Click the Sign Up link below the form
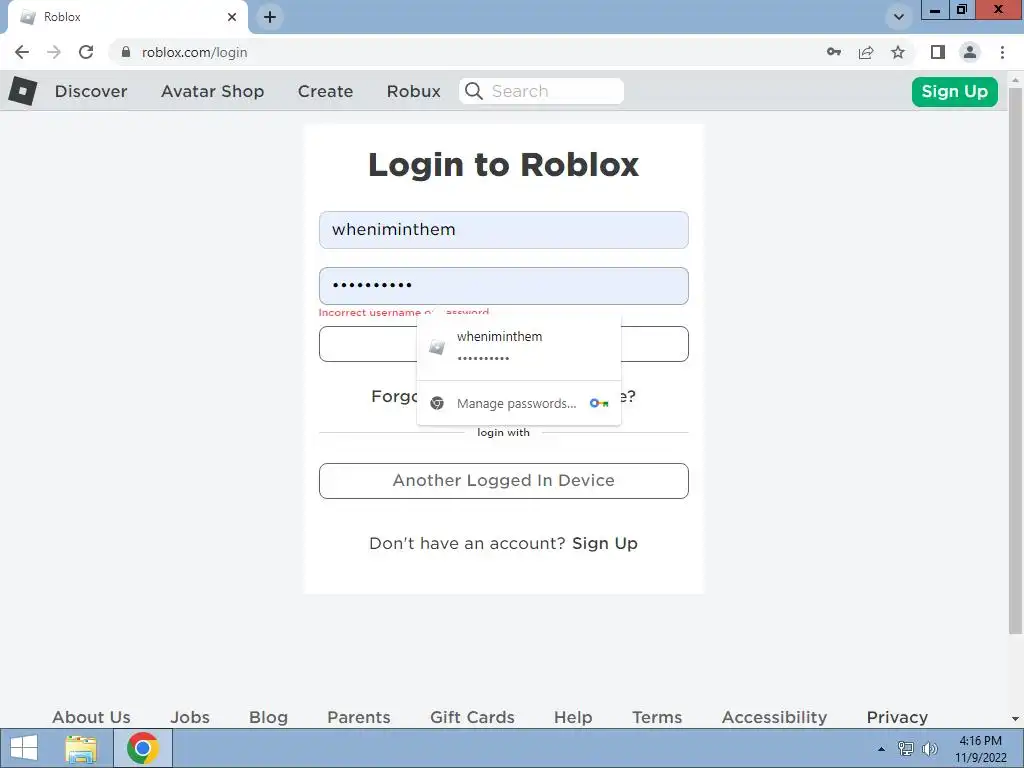 click(x=605, y=543)
